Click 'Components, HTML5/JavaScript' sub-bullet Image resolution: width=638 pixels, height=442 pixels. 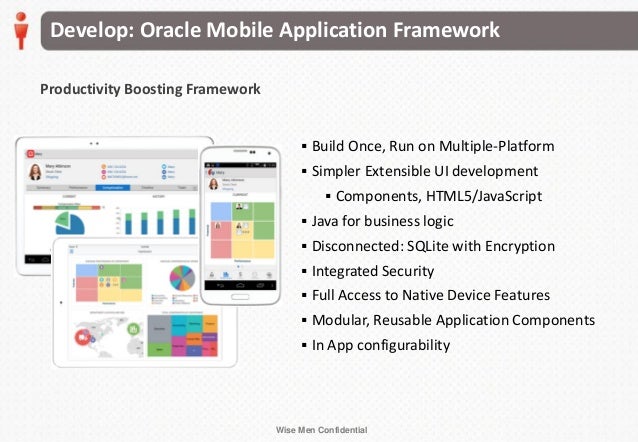(x=439, y=197)
